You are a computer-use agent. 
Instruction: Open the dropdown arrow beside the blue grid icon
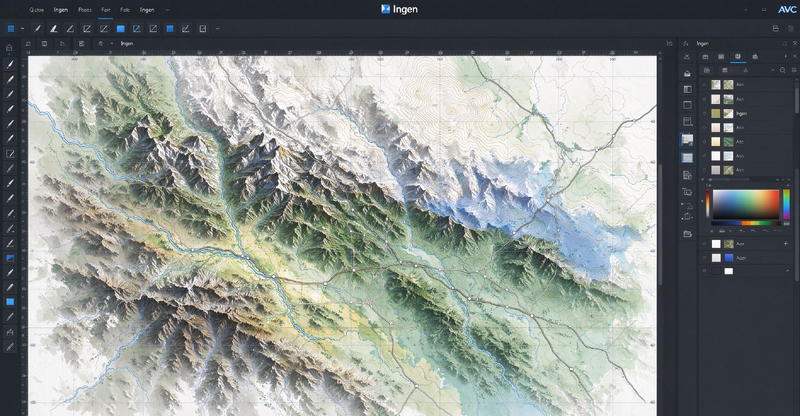click(22, 29)
